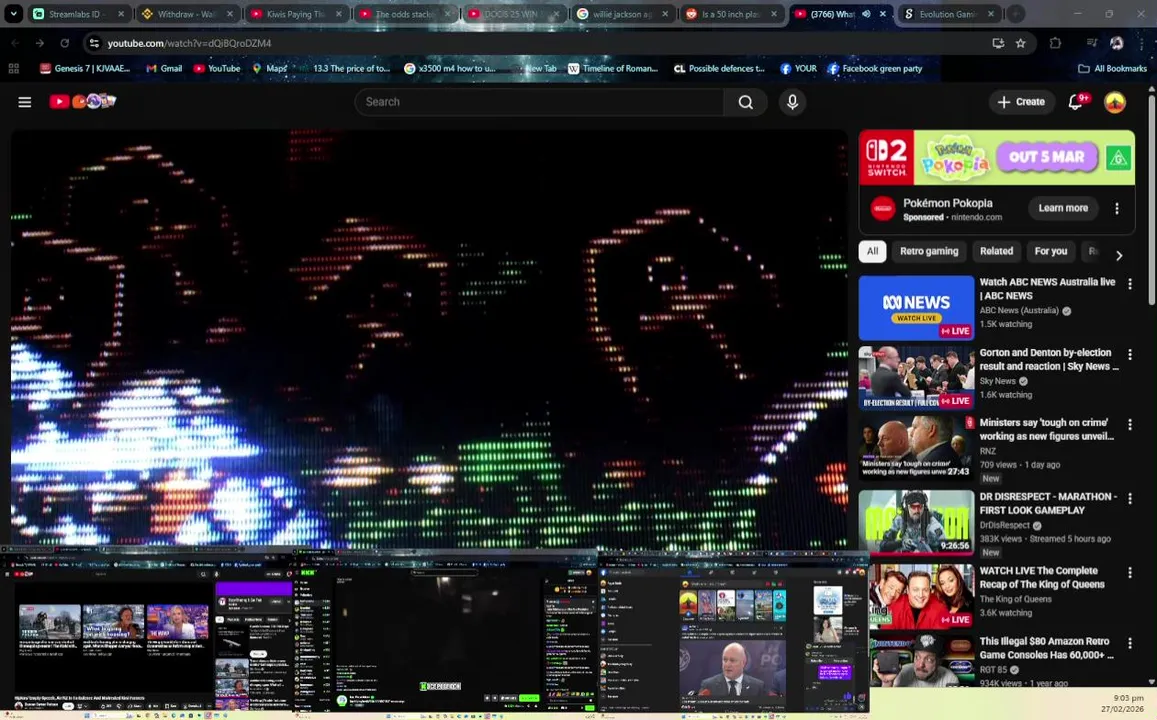Click the page vertical scrollbar
This screenshot has height=720, width=1157.
tap(1151, 199)
